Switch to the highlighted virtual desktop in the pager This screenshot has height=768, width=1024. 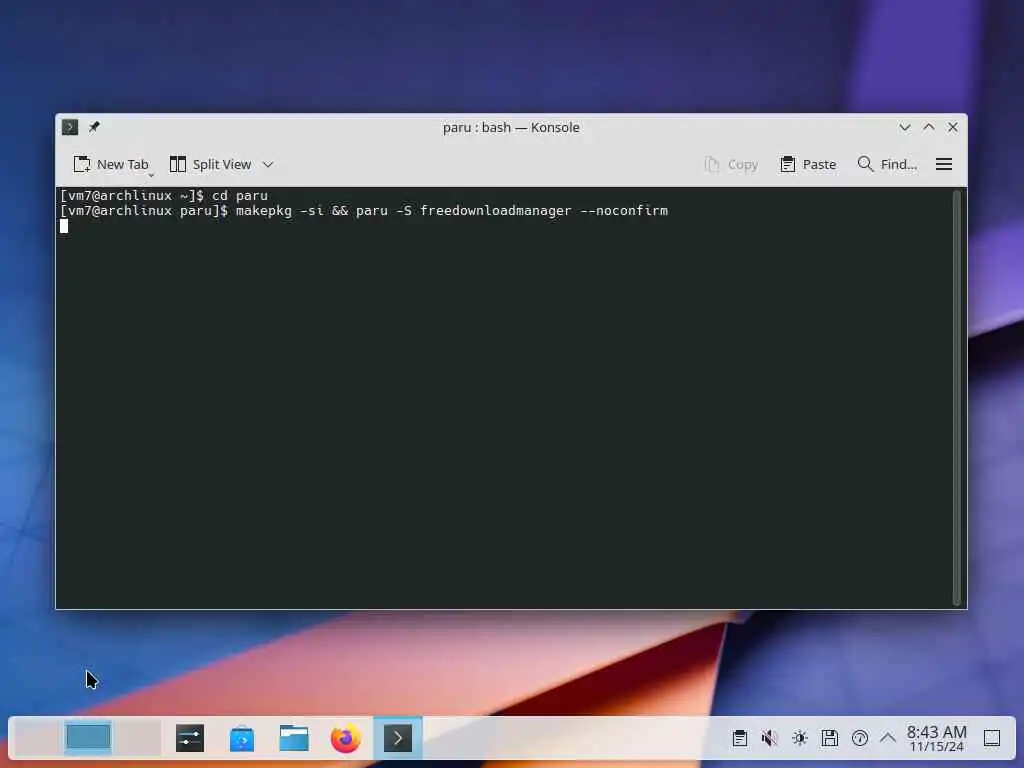(x=88, y=738)
